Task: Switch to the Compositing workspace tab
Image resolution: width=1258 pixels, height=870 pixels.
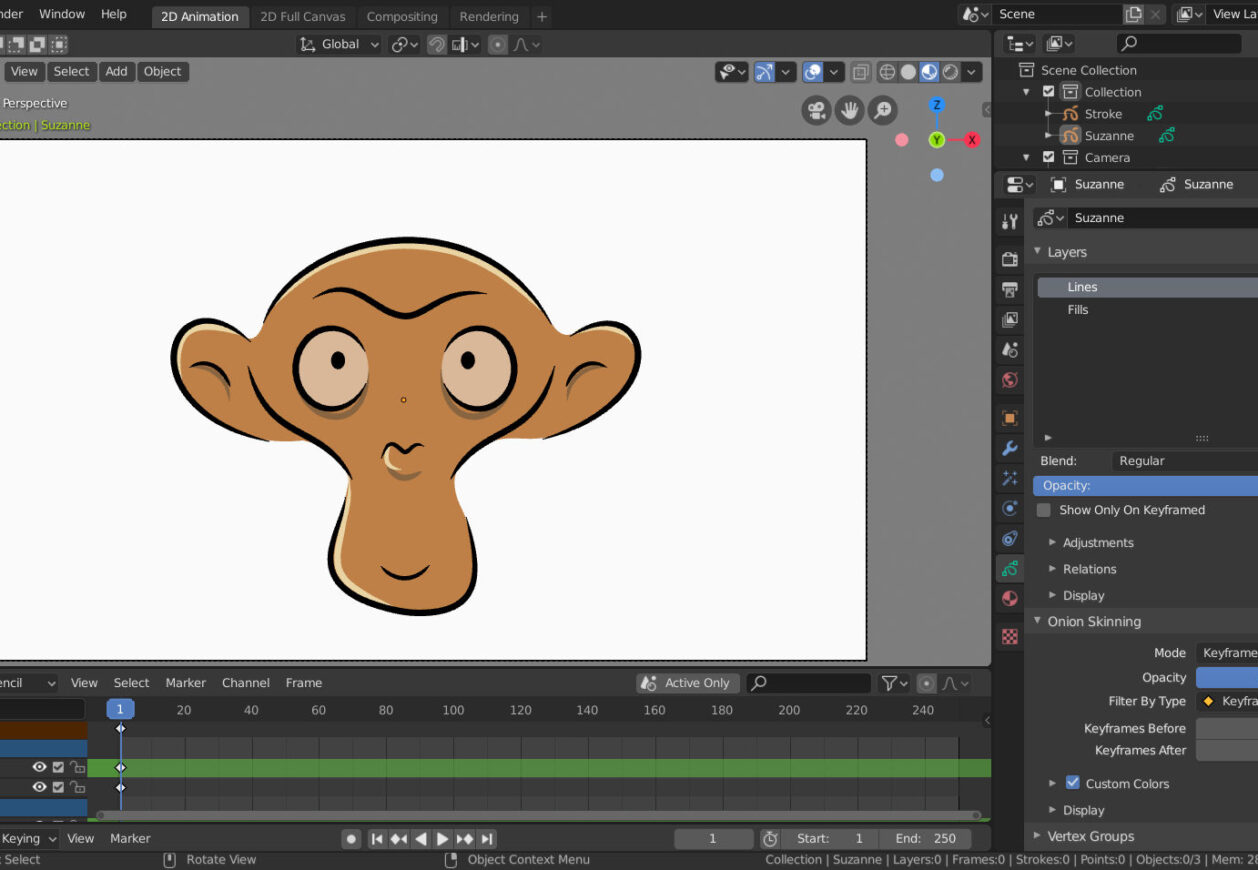Action: coord(402,16)
